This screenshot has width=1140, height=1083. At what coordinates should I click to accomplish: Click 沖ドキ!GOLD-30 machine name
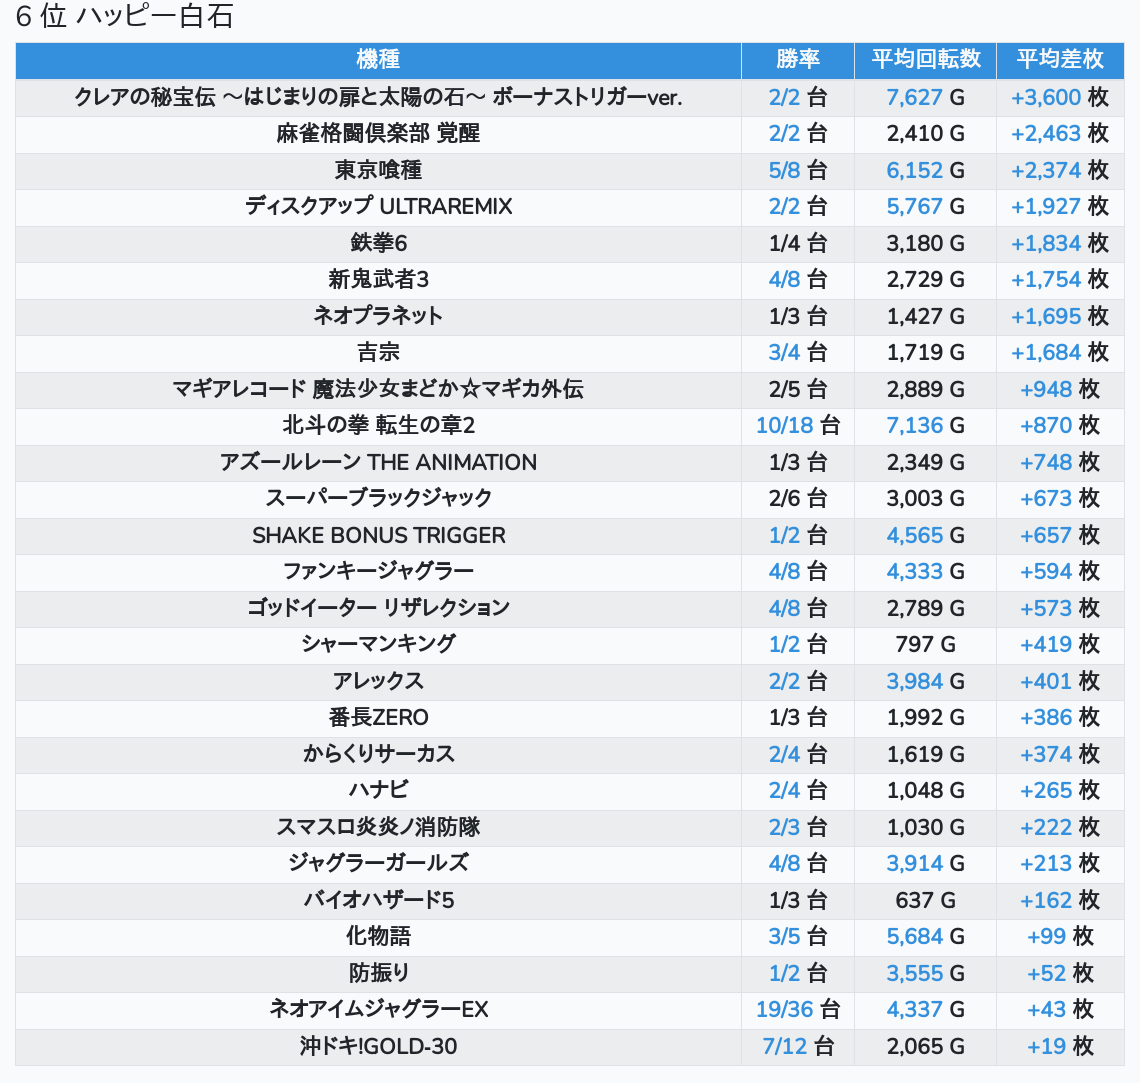(378, 1047)
